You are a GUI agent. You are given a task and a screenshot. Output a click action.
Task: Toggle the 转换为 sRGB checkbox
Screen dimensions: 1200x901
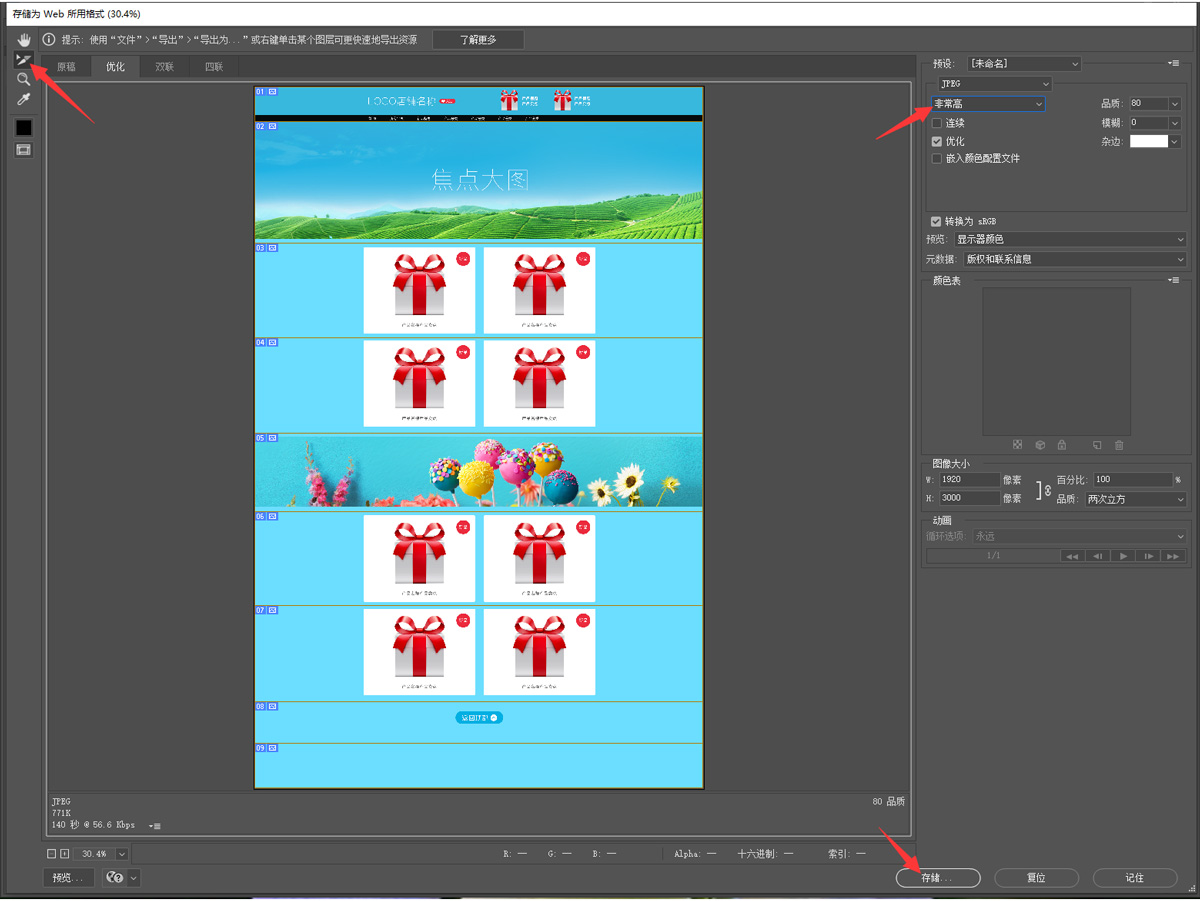936,221
